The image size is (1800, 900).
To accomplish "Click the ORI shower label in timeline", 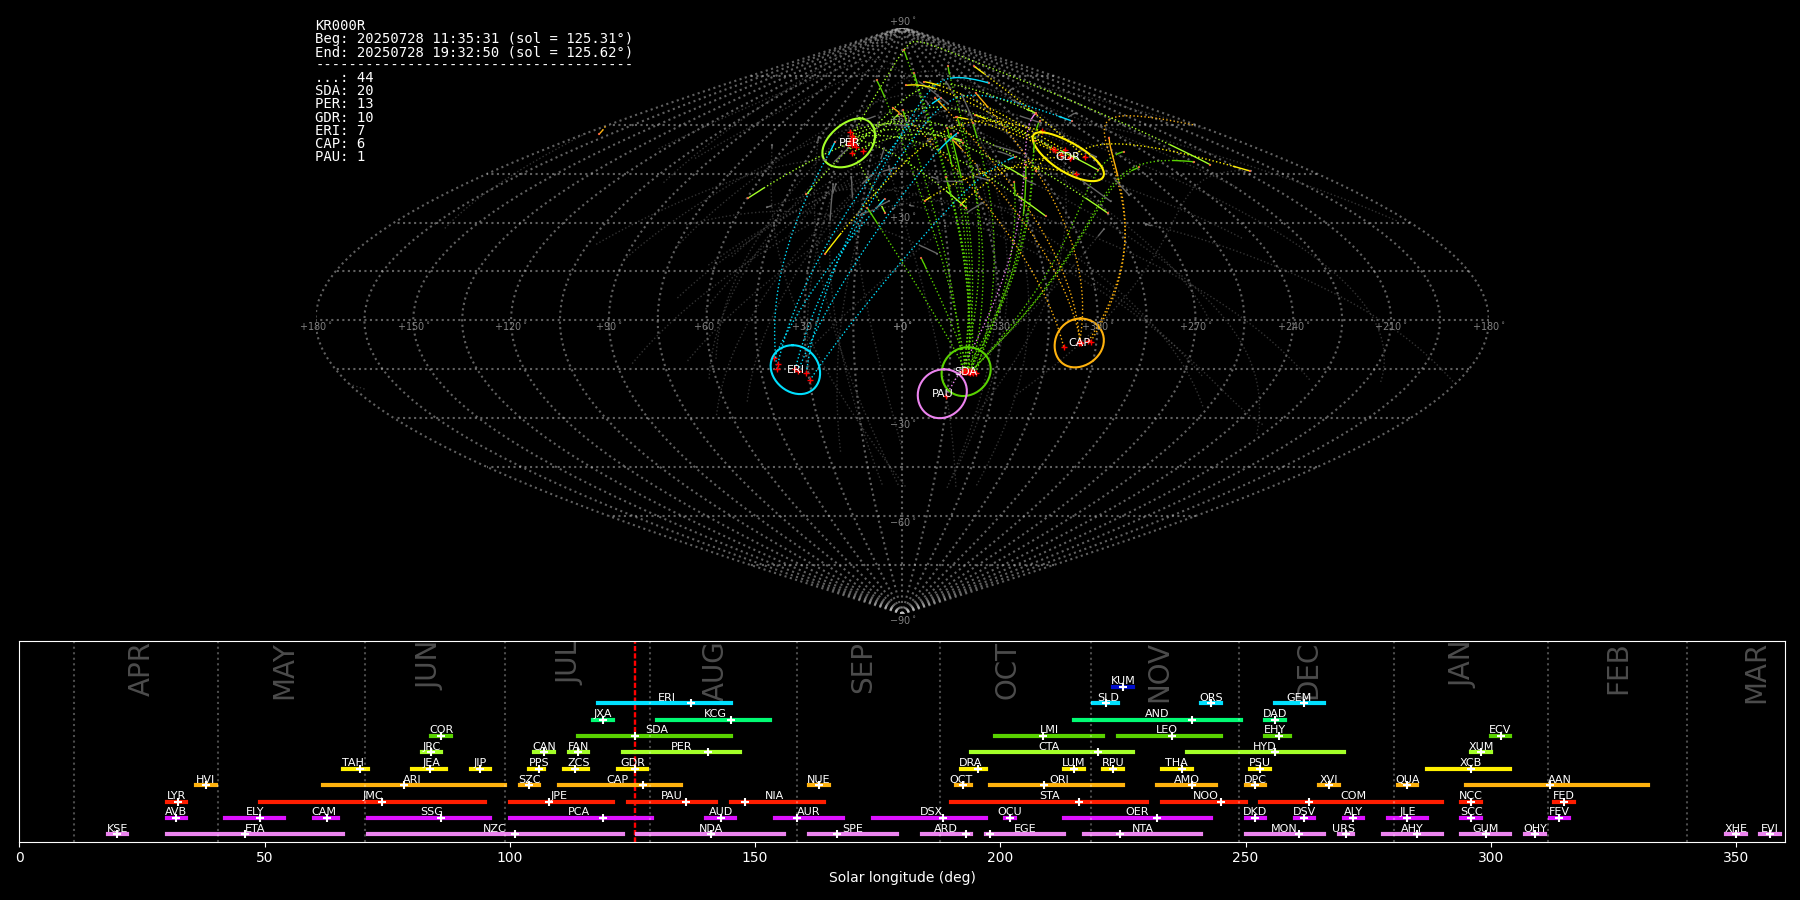I will pyautogui.click(x=1059, y=779).
